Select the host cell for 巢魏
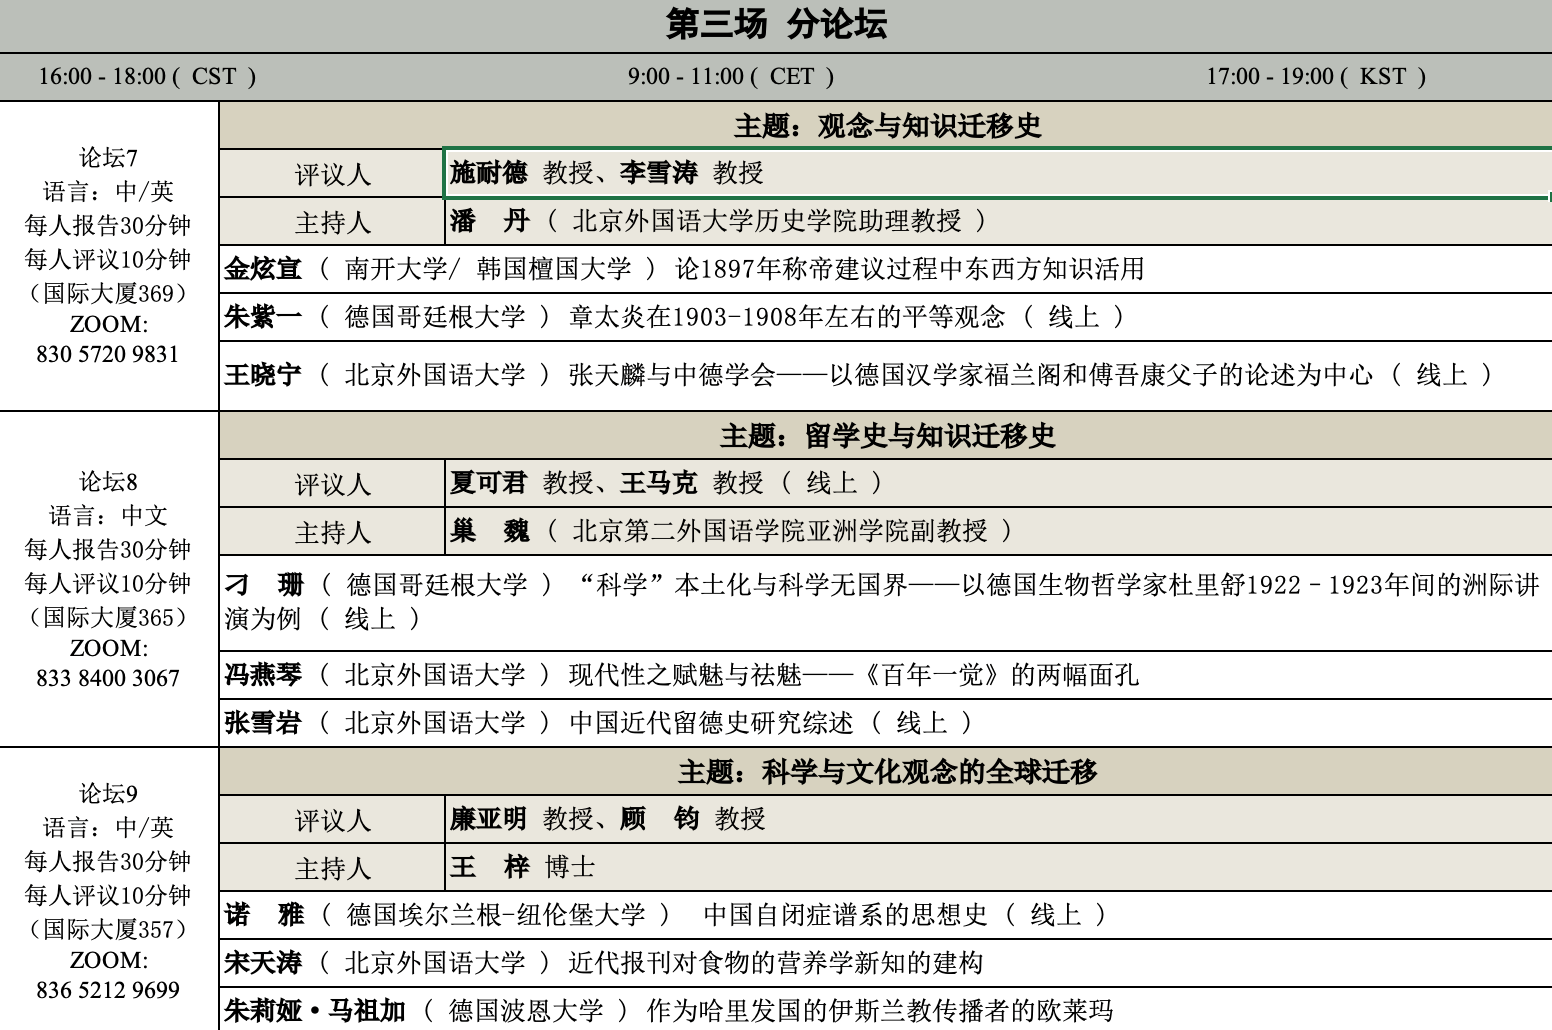This screenshot has height=1030, width=1552. (996, 531)
